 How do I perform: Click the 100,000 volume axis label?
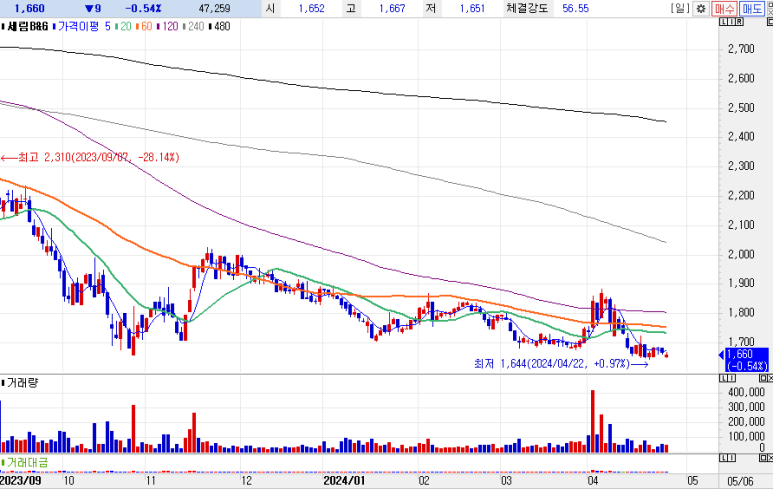point(746,436)
